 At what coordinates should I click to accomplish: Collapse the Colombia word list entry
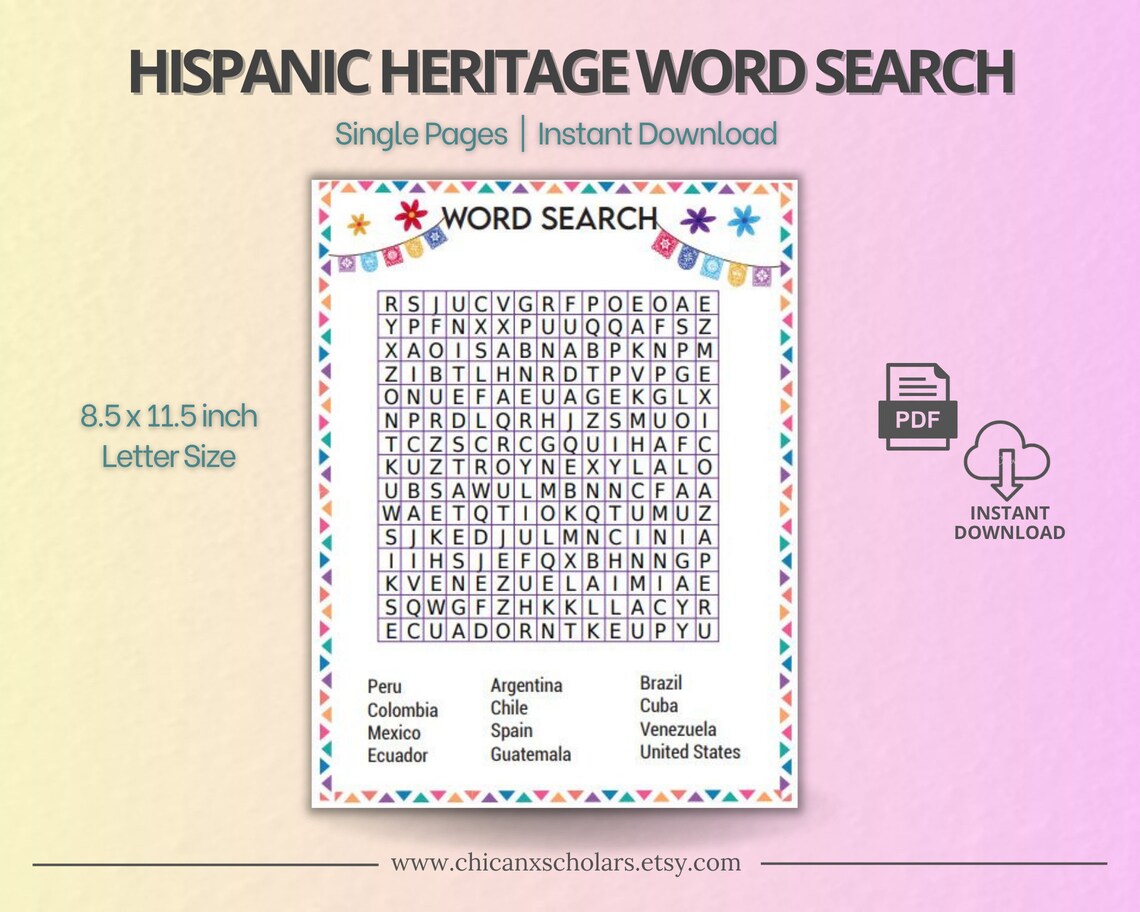(x=402, y=710)
